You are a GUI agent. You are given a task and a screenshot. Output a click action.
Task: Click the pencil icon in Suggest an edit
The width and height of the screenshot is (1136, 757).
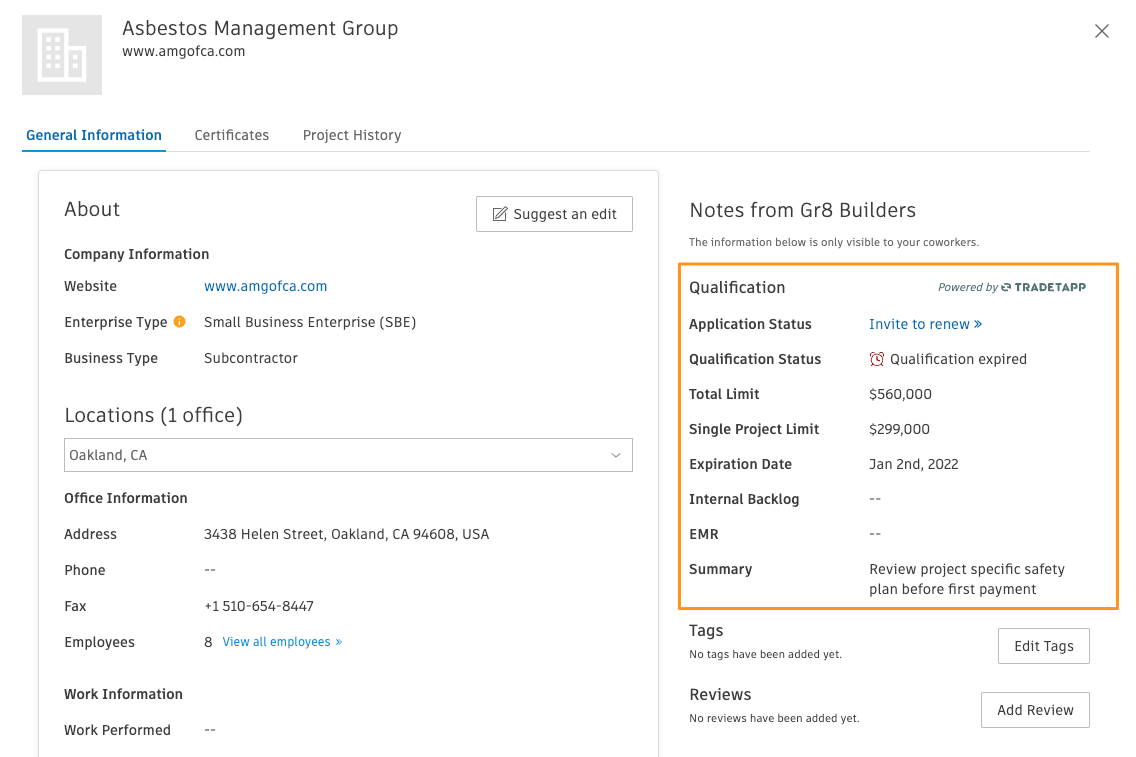(x=500, y=214)
